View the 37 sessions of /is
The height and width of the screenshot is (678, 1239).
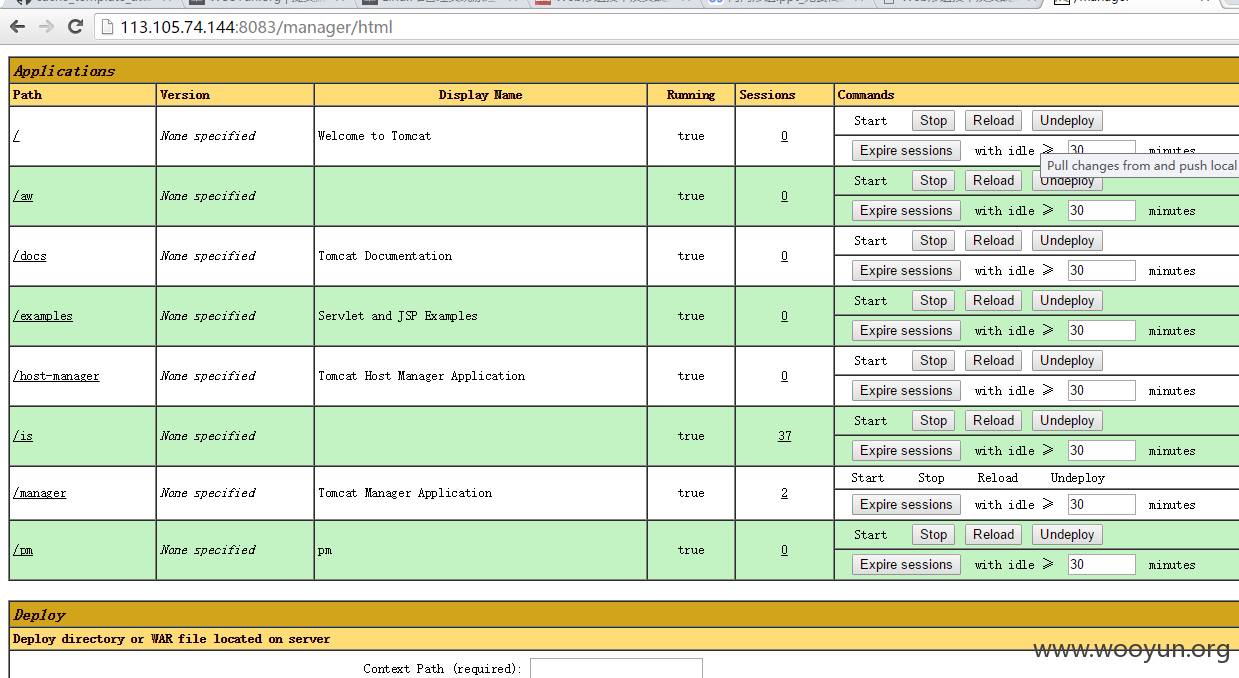point(784,436)
